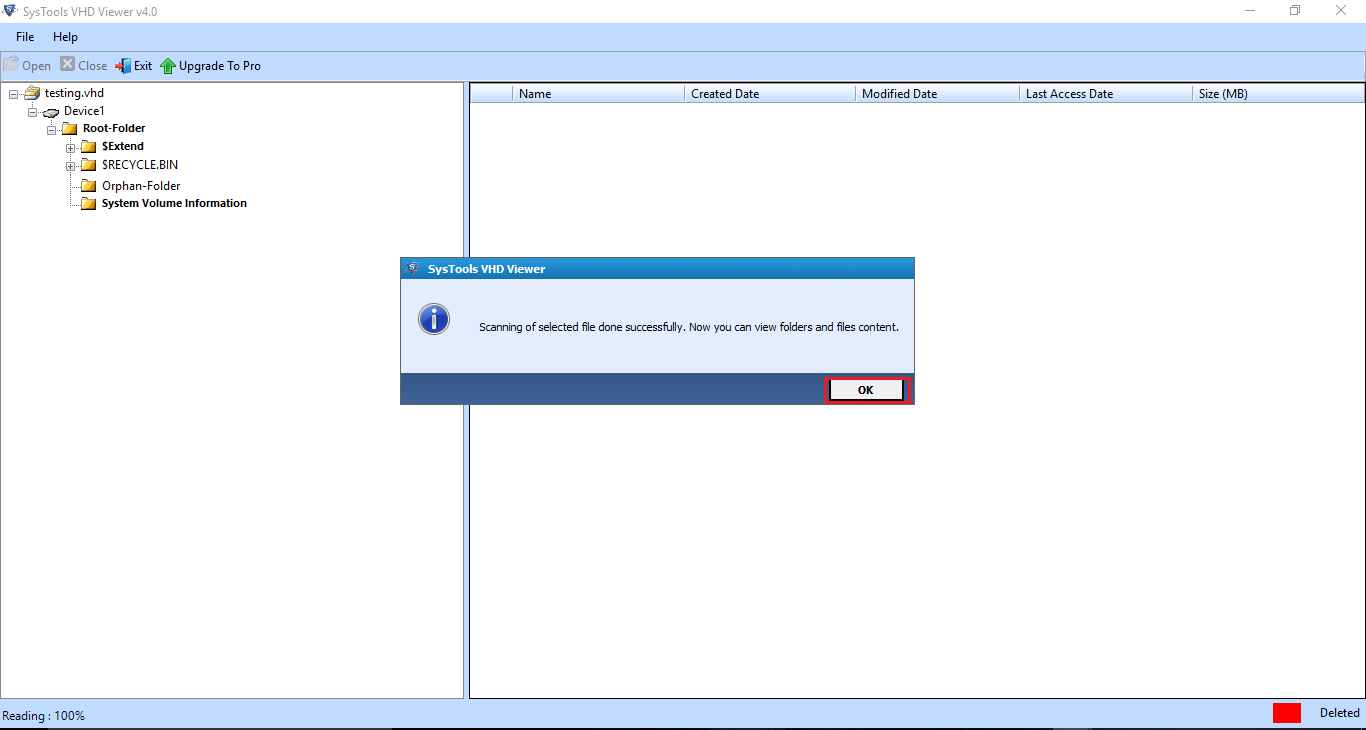Maximize the main application window
Image resolution: width=1366 pixels, height=730 pixels.
[x=1295, y=11]
